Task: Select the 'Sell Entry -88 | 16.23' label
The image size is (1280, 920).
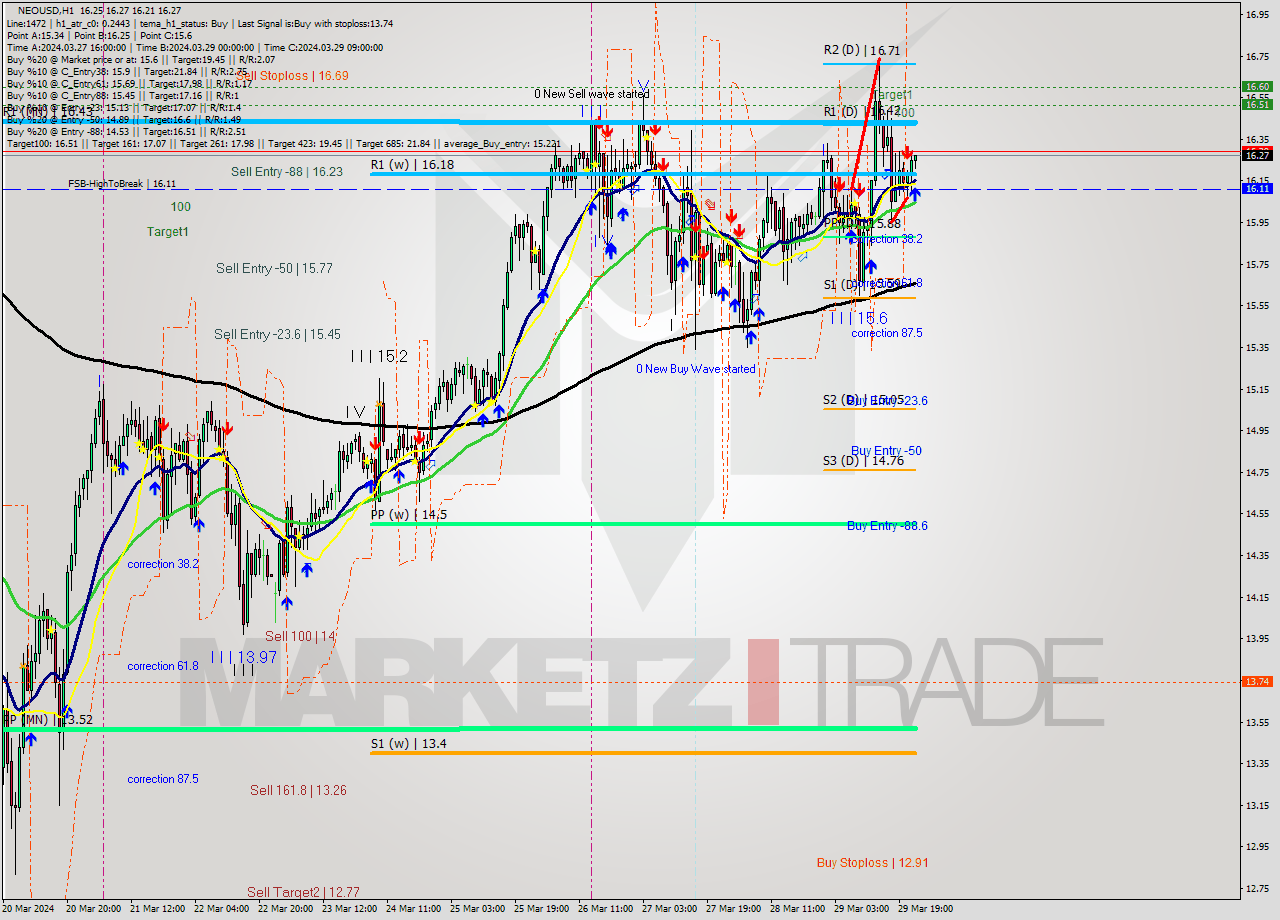Action: pos(287,172)
